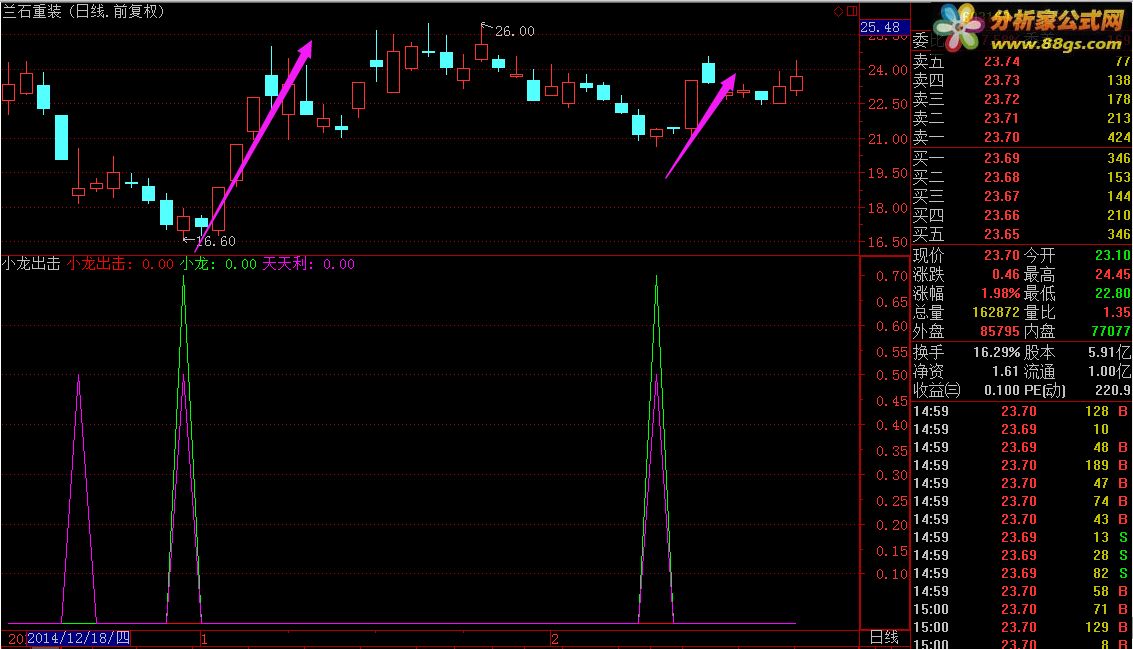Click the 涨跌 value 0.46
Image resolution: width=1133 pixels, height=649 pixels.
click(1006, 275)
